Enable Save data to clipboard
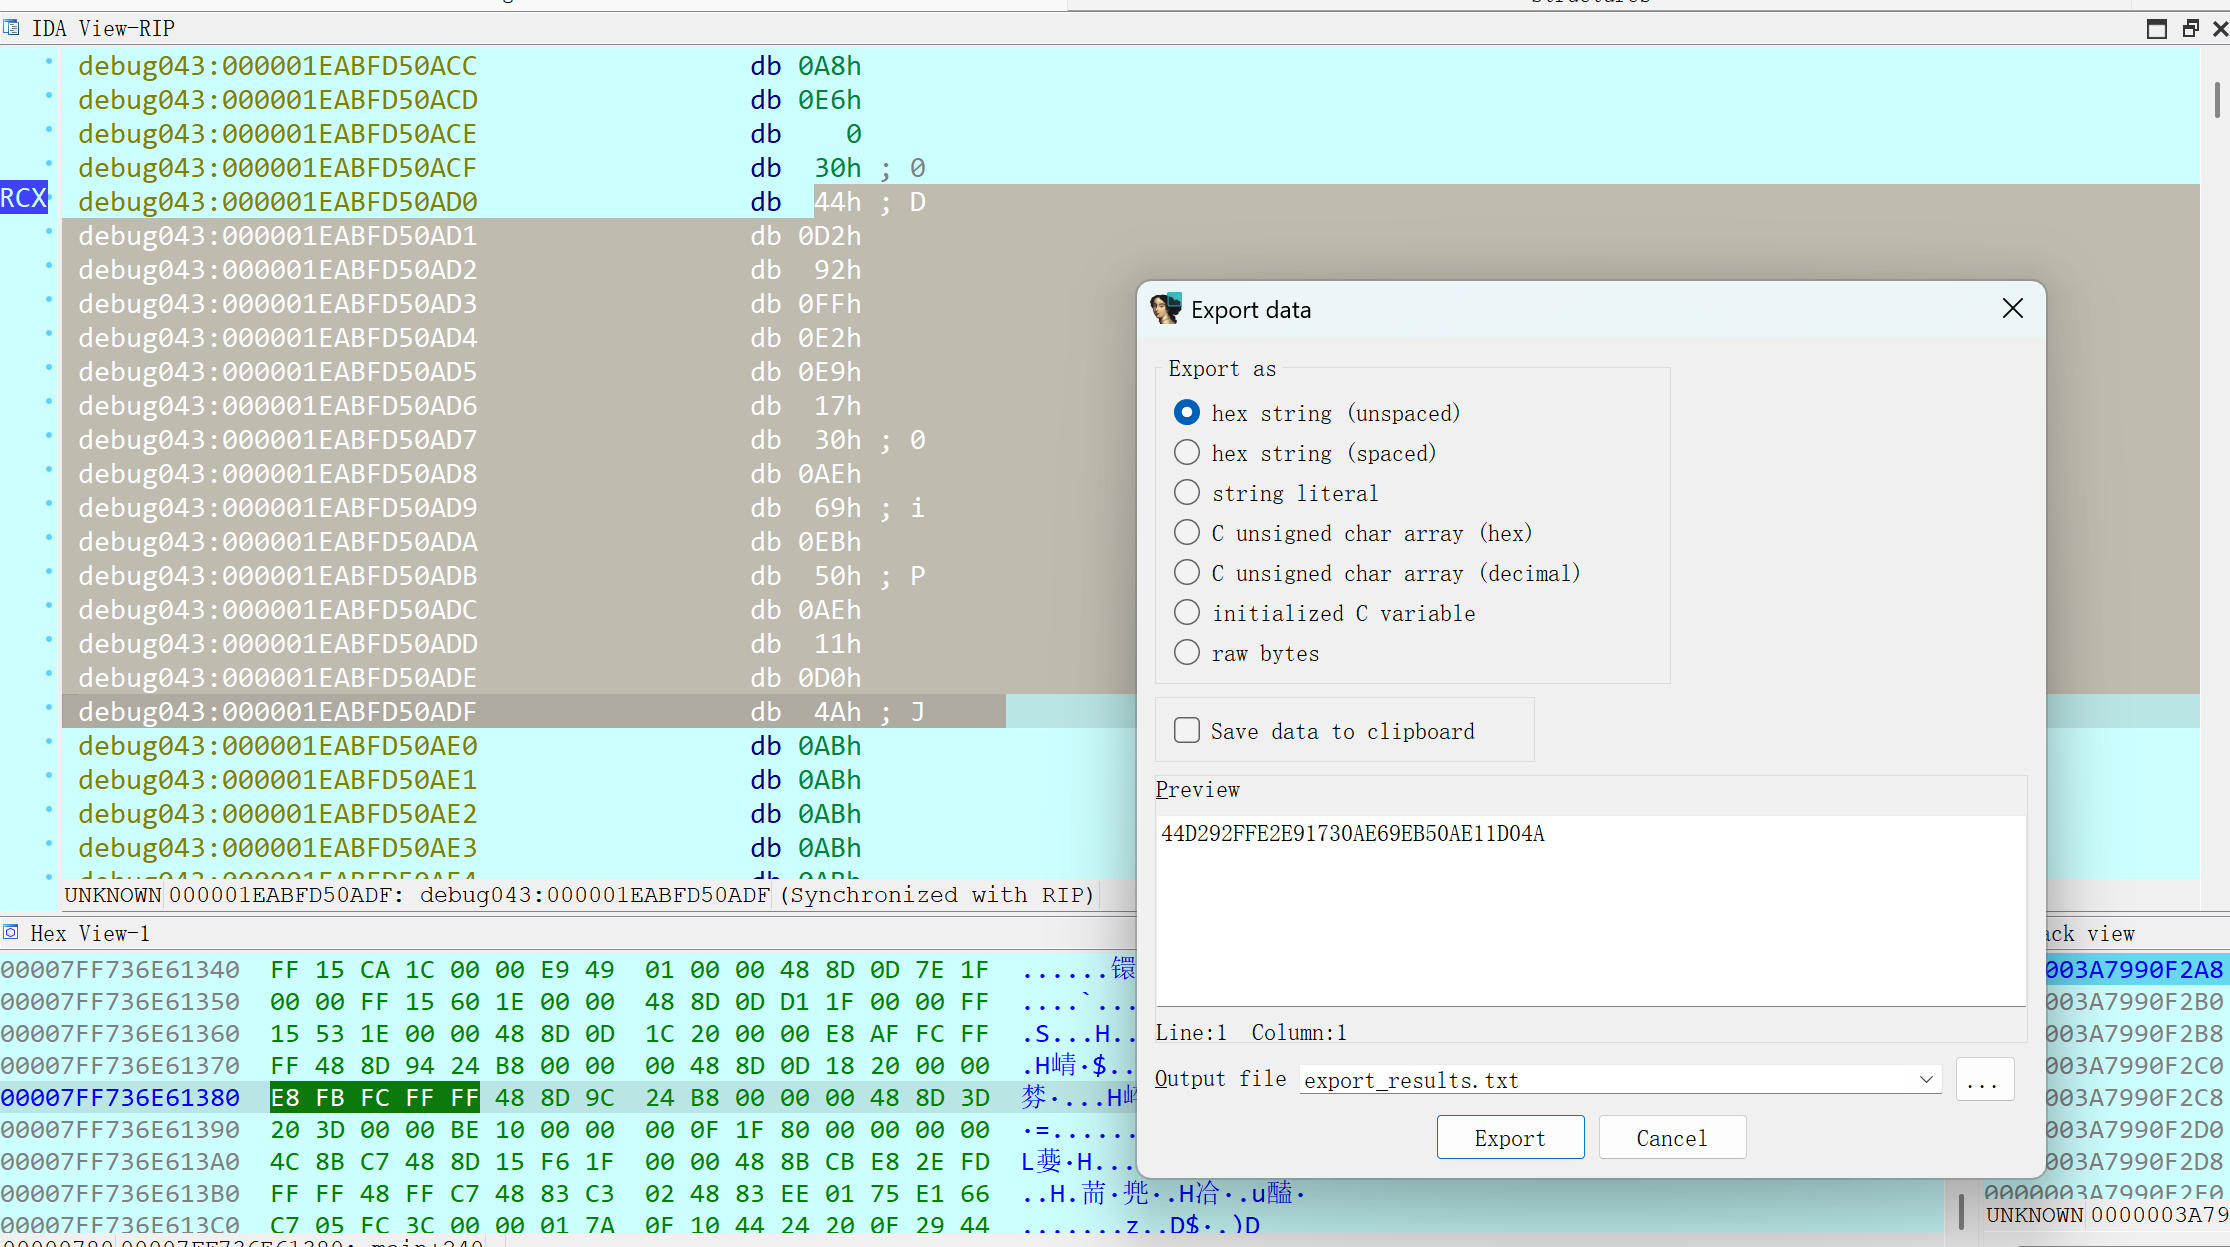Image resolution: width=2230 pixels, height=1247 pixels. click(1187, 731)
